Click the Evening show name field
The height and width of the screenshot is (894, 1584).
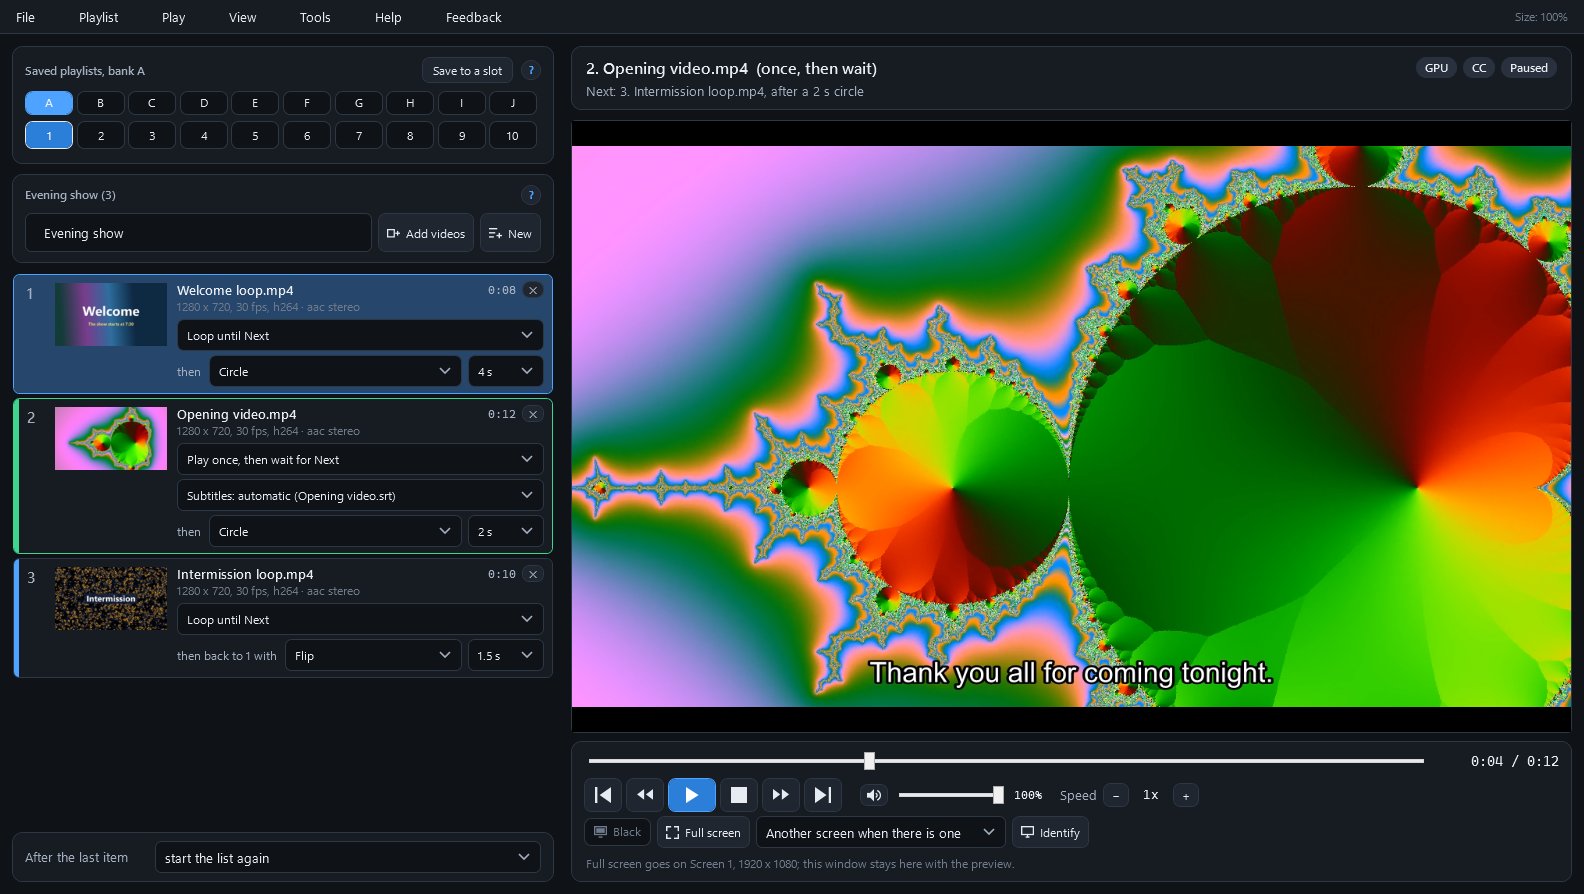(x=198, y=233)
